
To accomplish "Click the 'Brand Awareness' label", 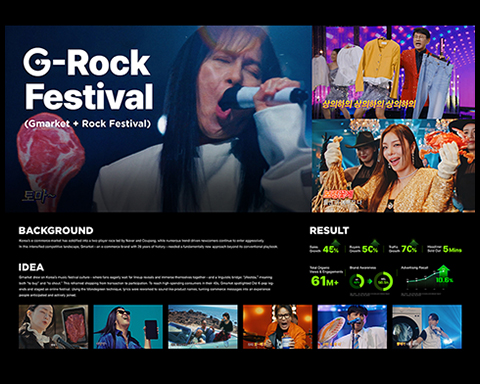I will (363, 268).
